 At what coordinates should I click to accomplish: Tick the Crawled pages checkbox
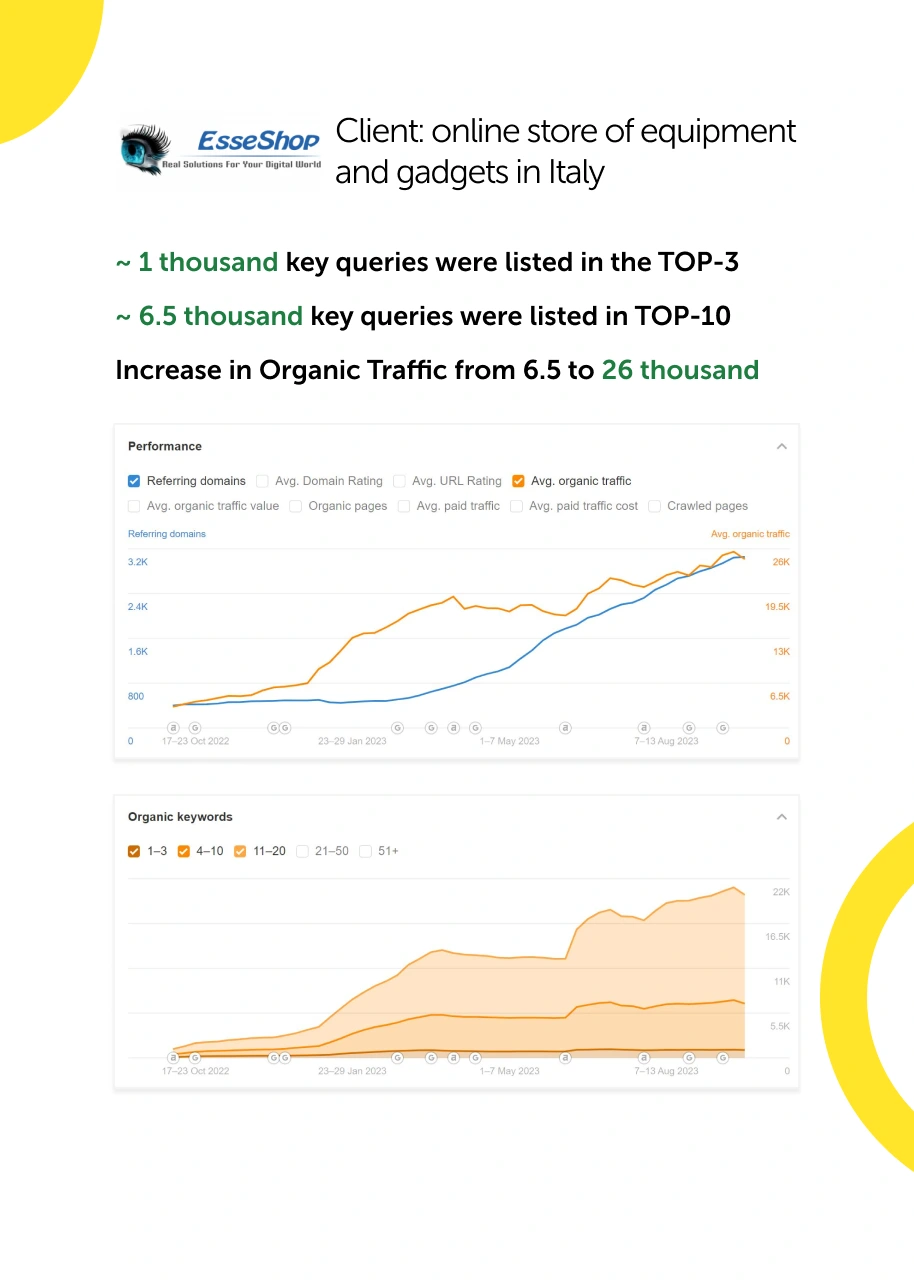pos(654,506)
